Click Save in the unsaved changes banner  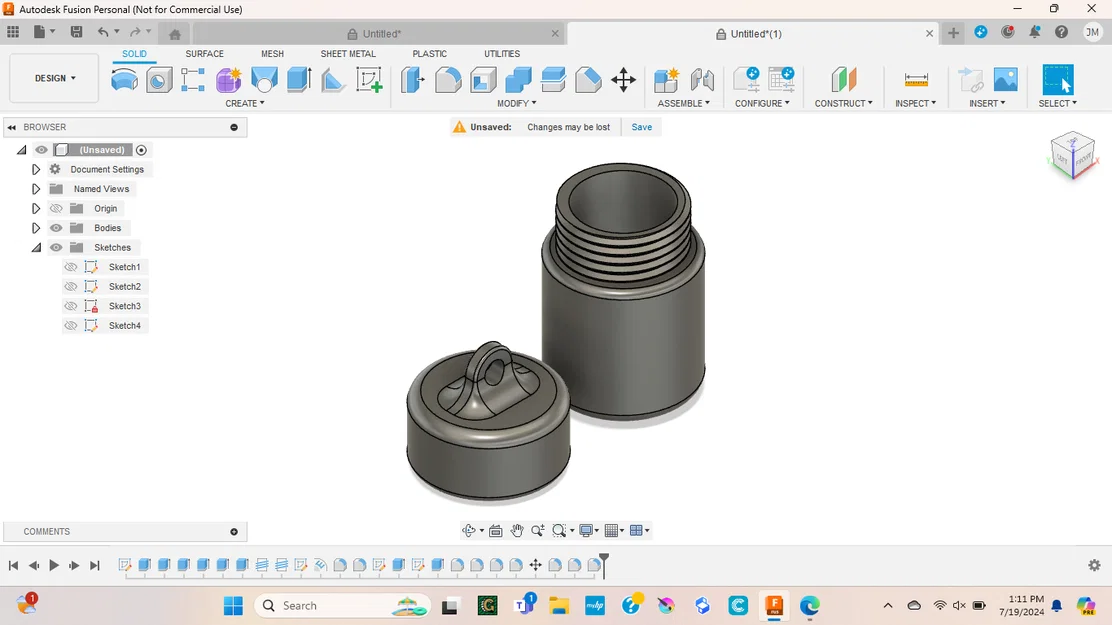point(641,127)
